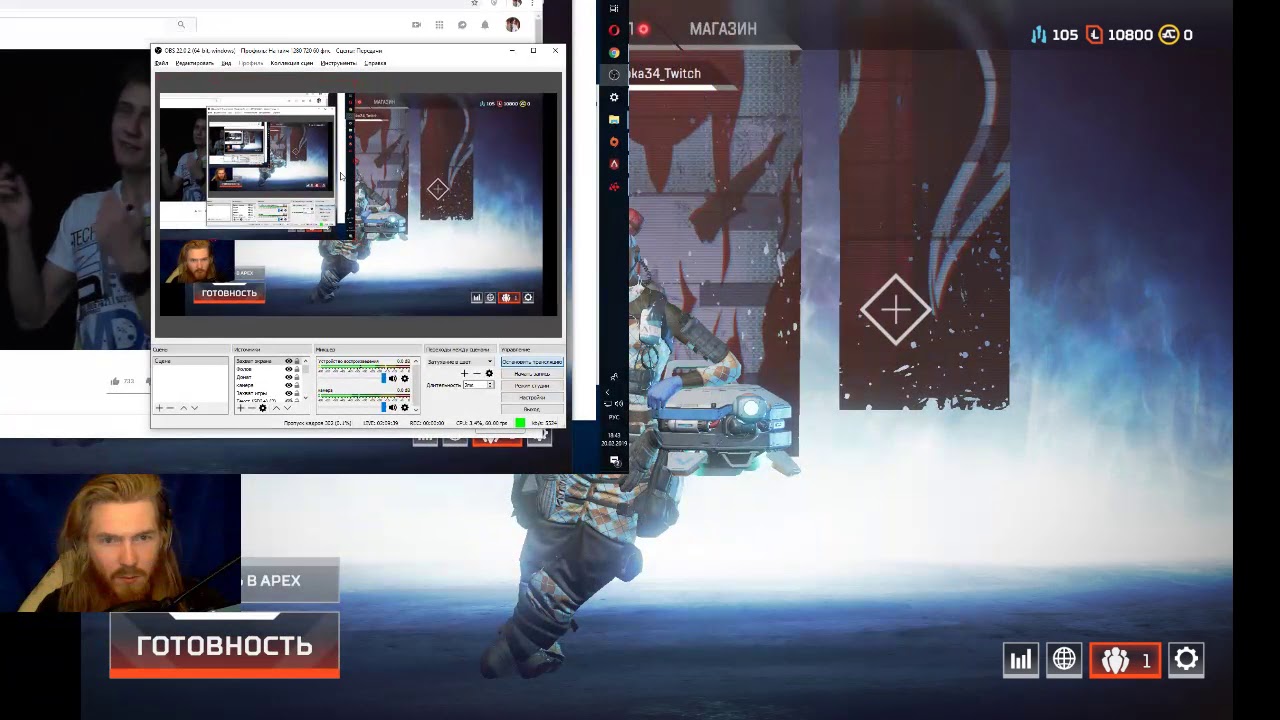
Task: Open the globe icon in Apex
Action: tap(1064, 659)
